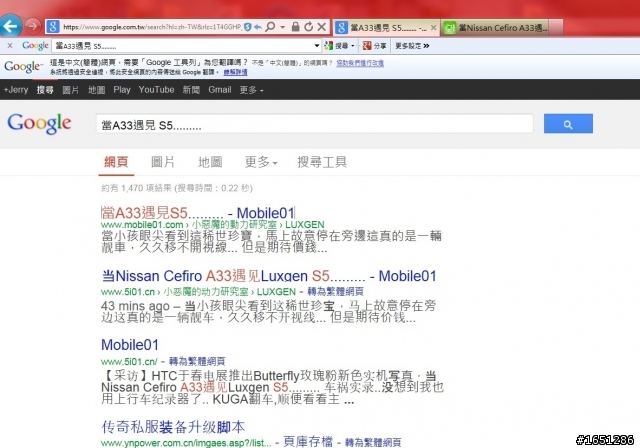Click the large Google logo

[x=40, y=123]
